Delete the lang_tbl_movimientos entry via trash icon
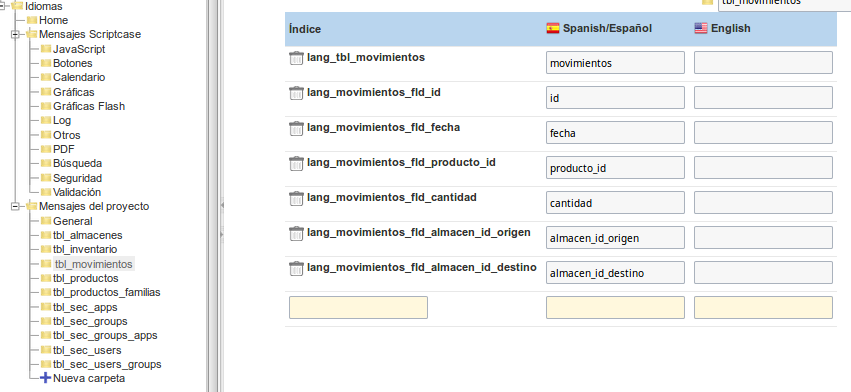The height and width of the screenshot is (392, 851). [x=296, y=59]
